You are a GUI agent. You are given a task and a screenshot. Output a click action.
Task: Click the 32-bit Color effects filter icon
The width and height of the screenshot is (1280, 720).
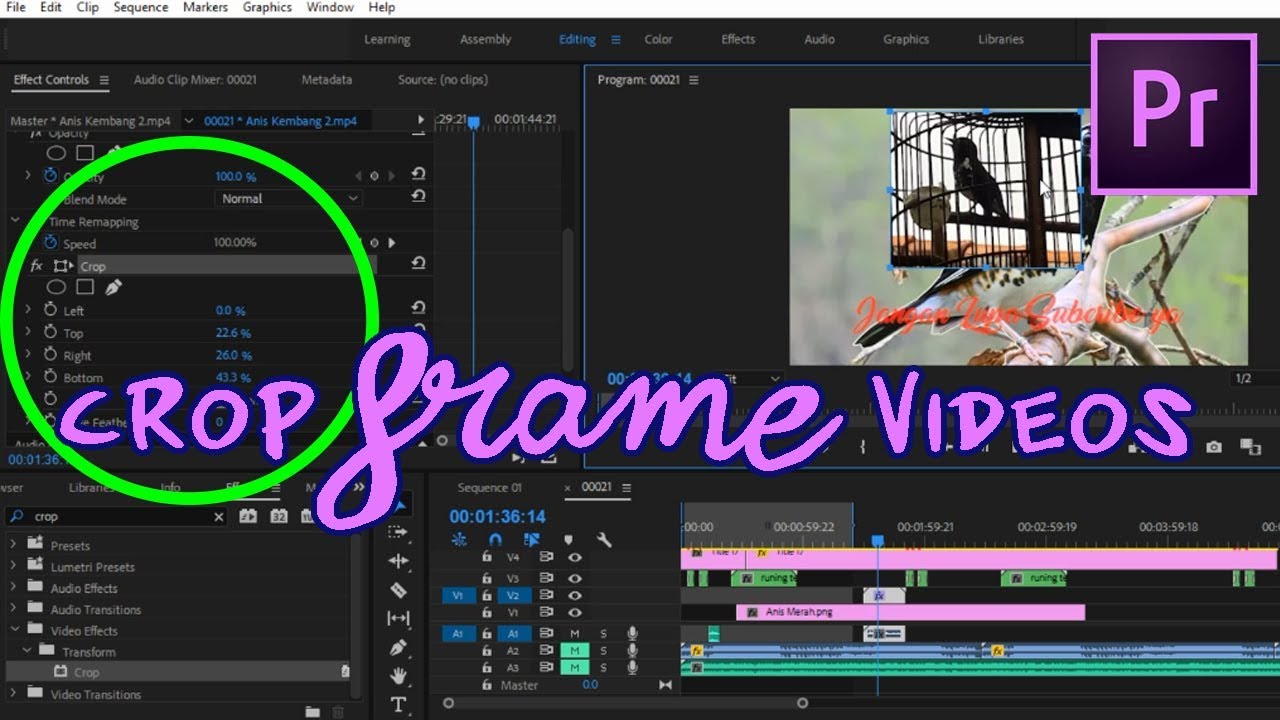click(279, 516)
